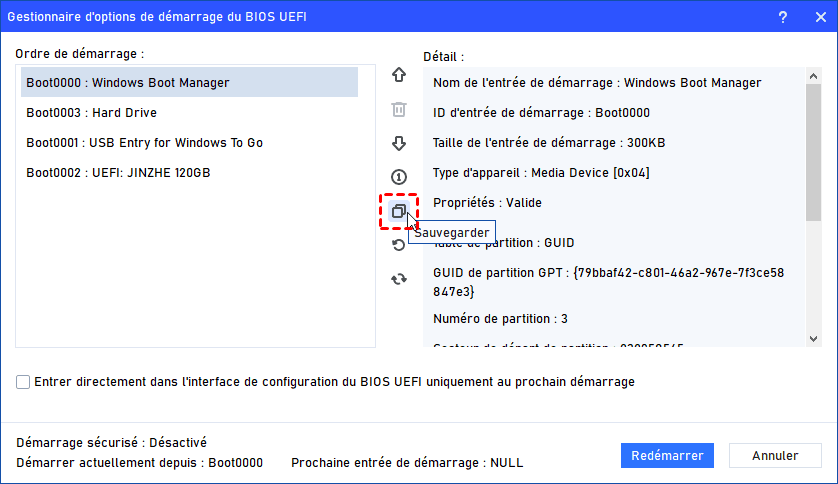Select the Boot0003 Hard Drive entry
The image size is (838, 484).
(x=92, y=113)
